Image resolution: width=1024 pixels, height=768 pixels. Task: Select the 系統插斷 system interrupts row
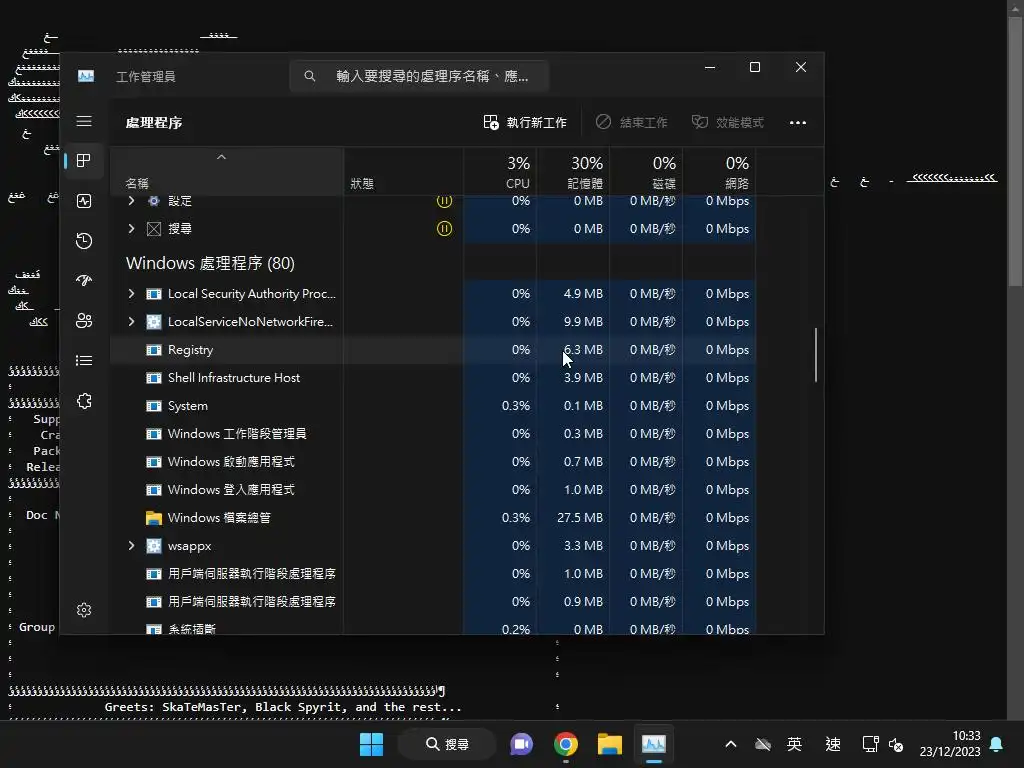(432, 628)
